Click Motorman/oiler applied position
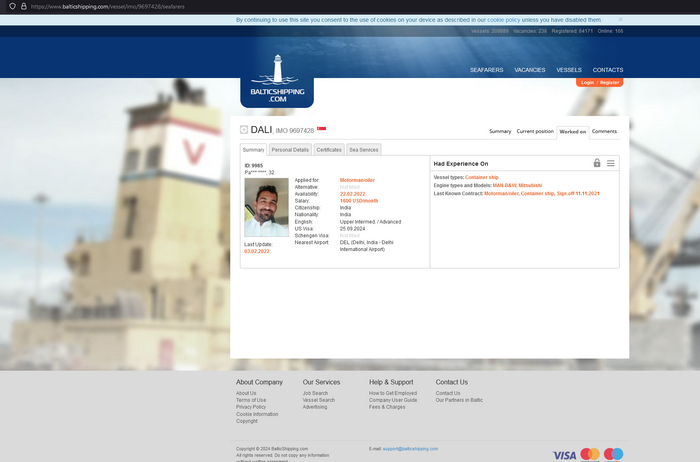The image size is (700, 462). point(357,180)
